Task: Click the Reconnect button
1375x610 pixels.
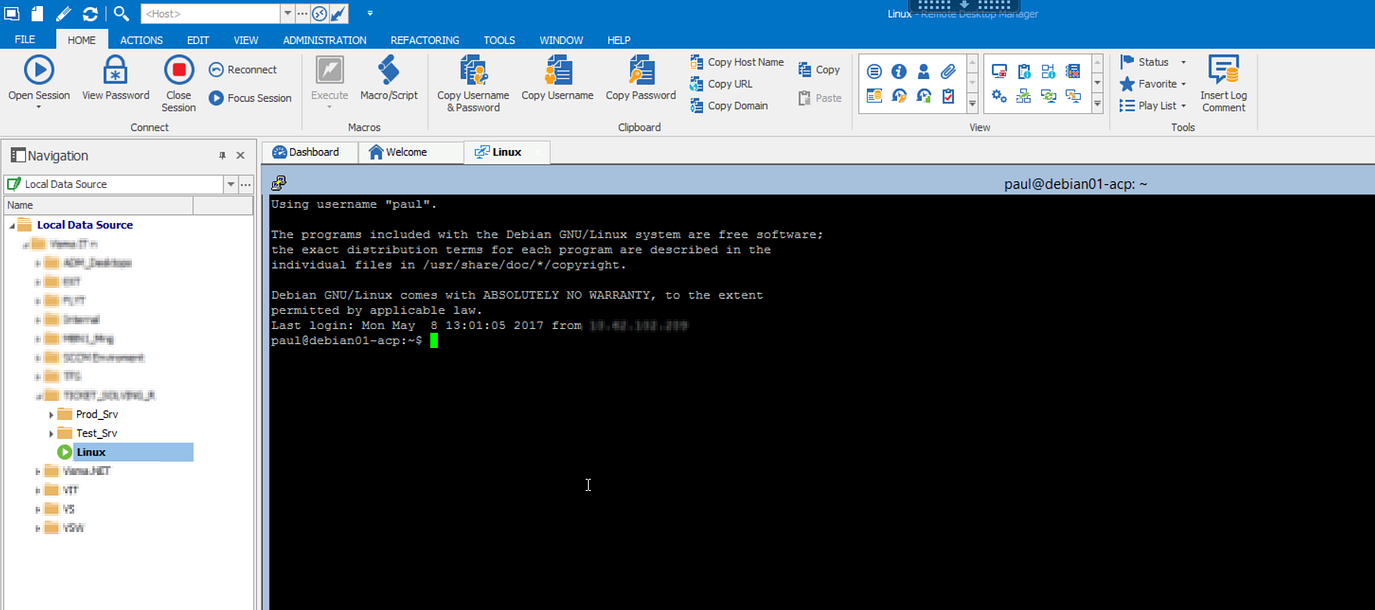Action: 243,70
